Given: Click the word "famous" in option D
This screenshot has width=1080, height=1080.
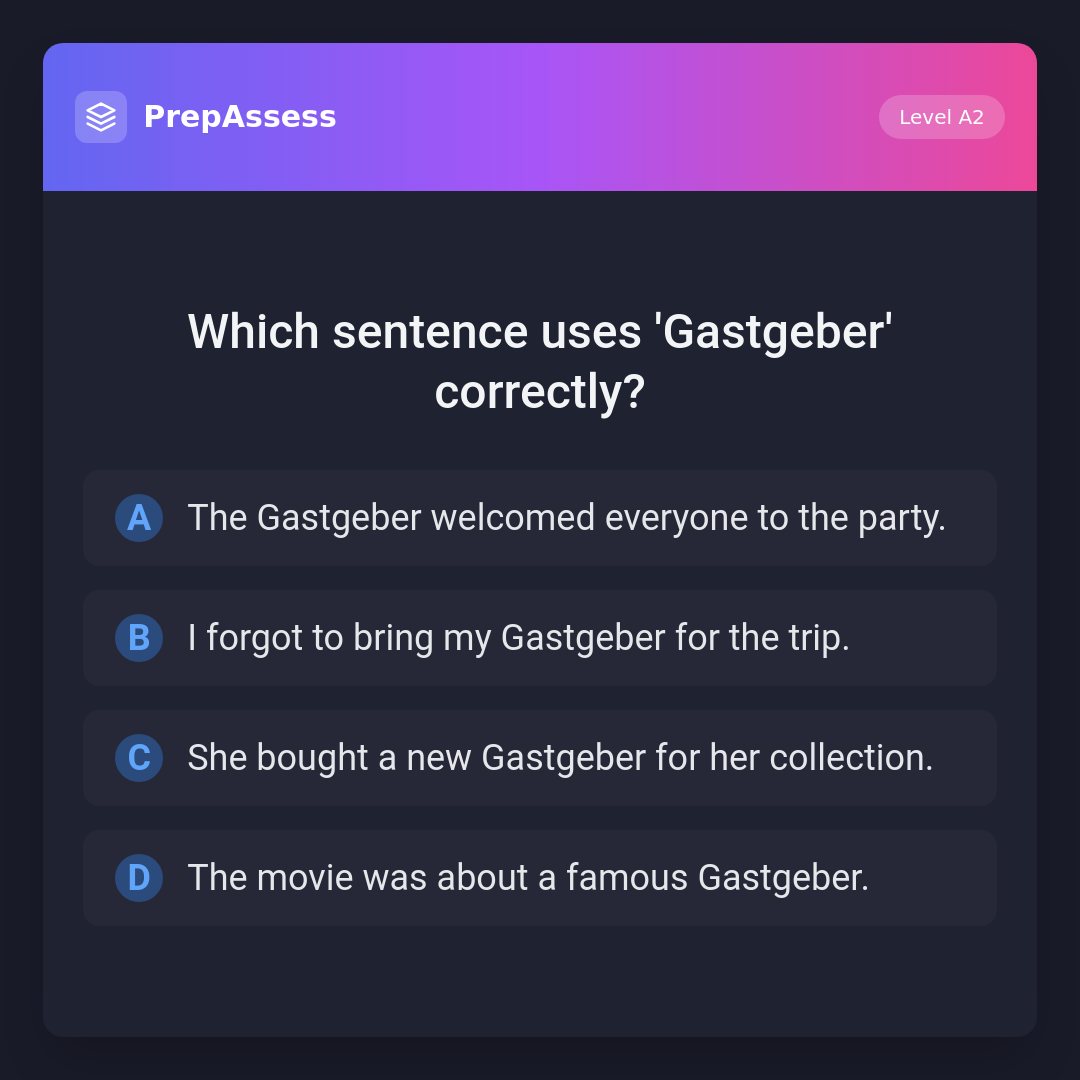Looking at the screenshot, I should [x=627, y=878].
